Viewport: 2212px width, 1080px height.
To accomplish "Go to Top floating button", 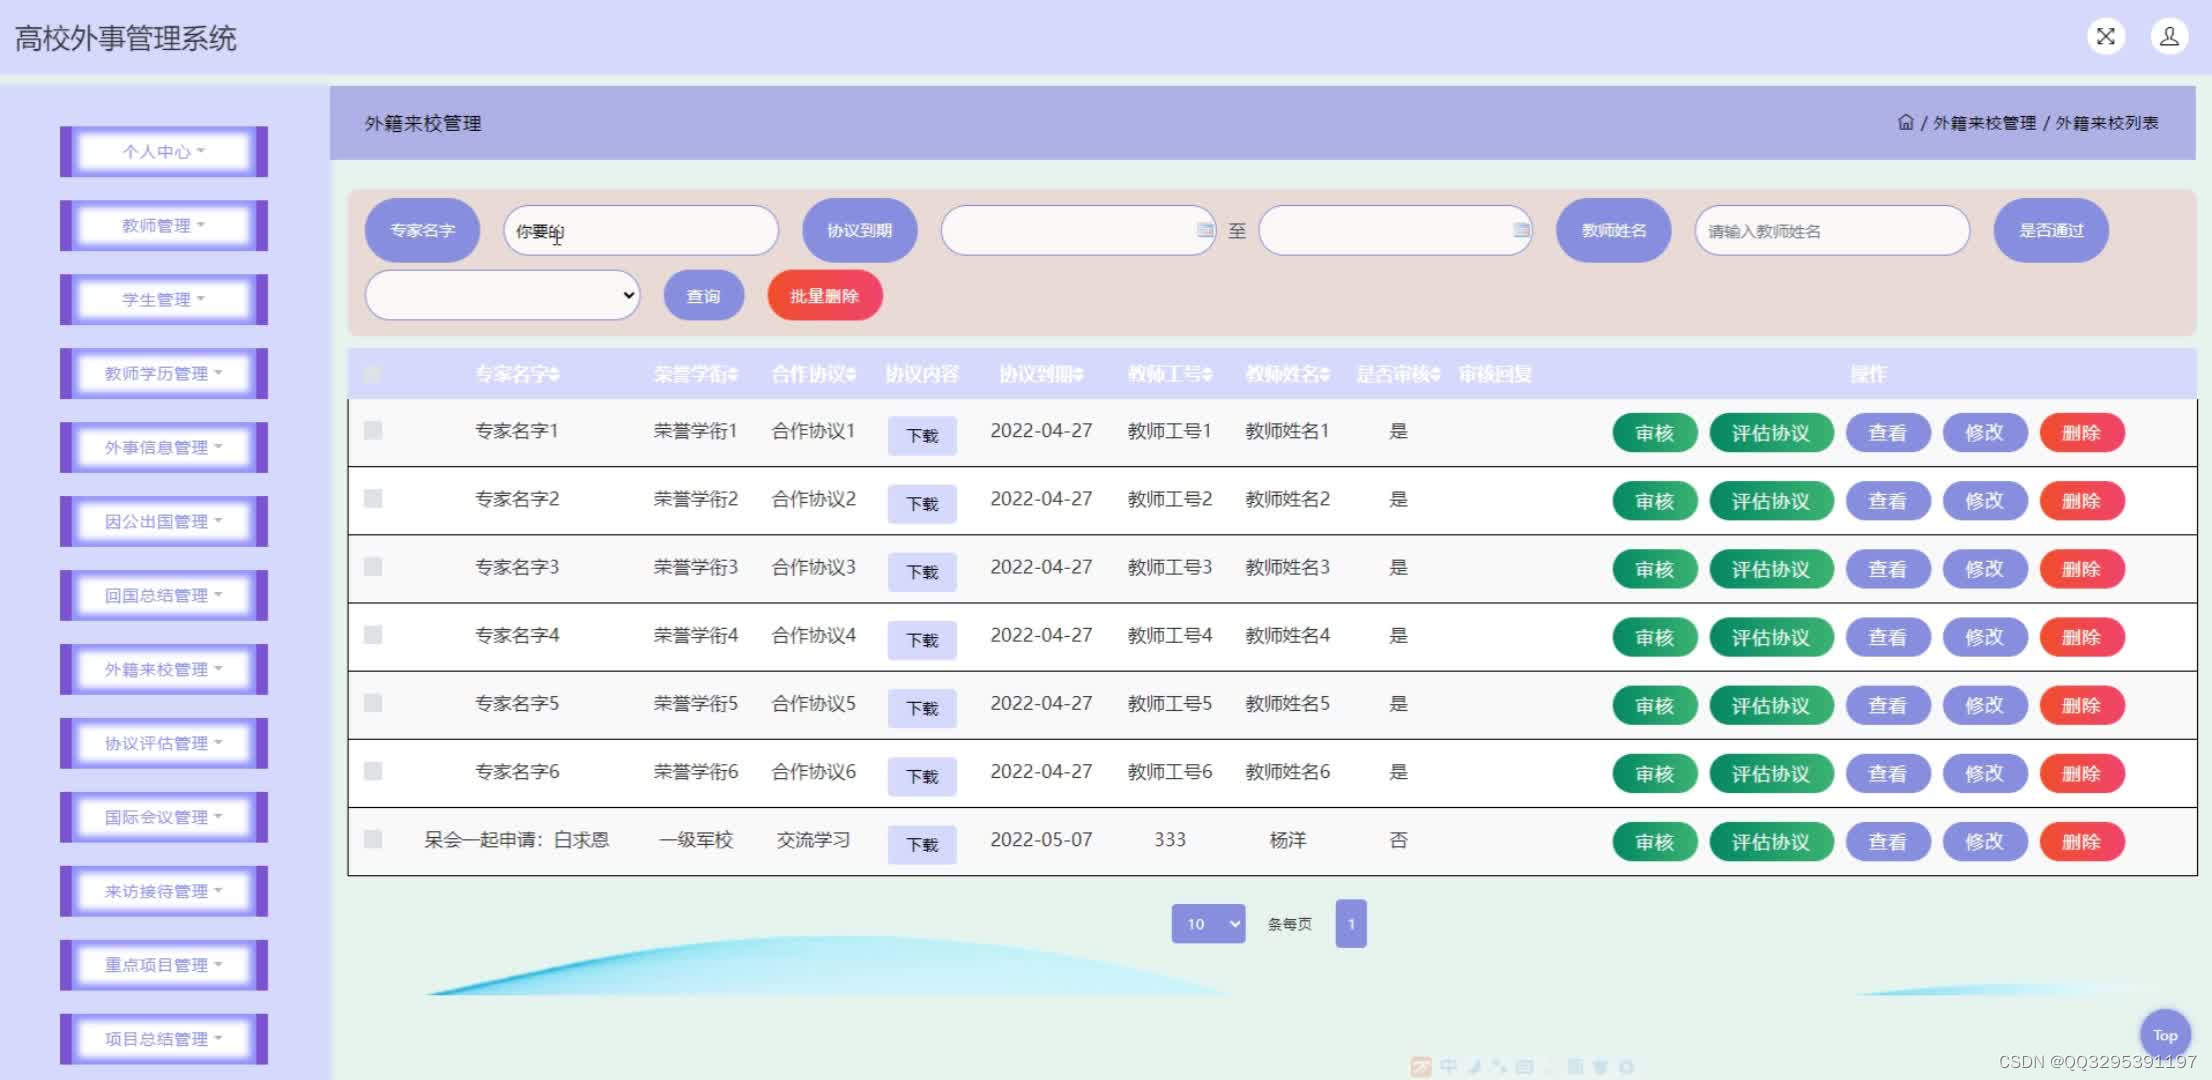I will [2165, 1035].
